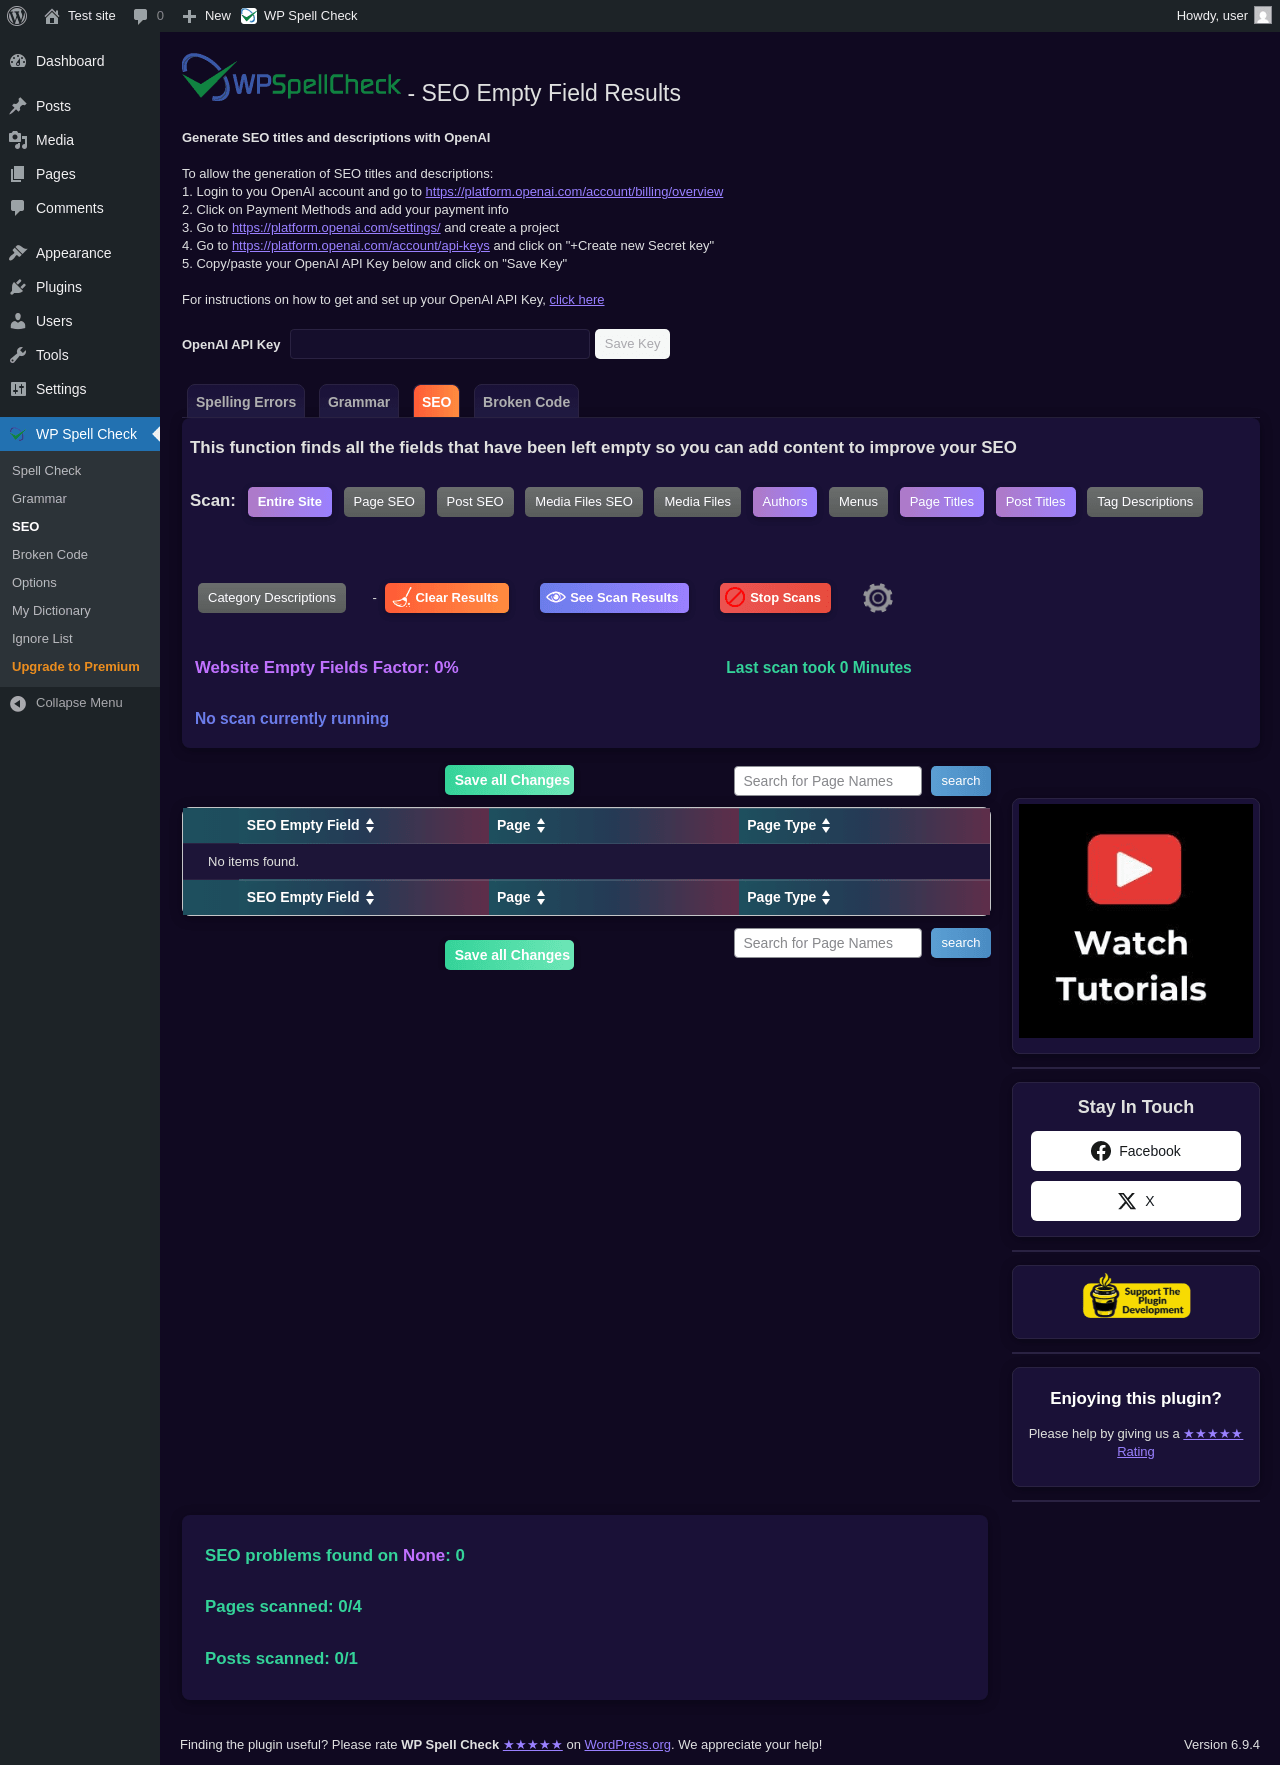Click the OpenAI API Key input field
Screen dimensions: 1280x1765
440,344
